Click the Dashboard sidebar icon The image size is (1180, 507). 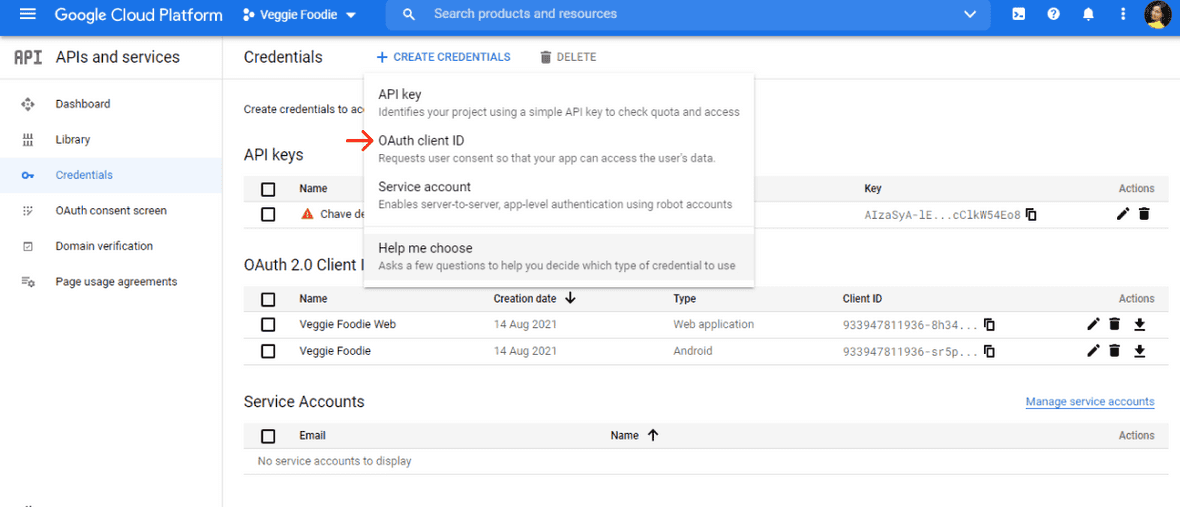click(28, 104)
